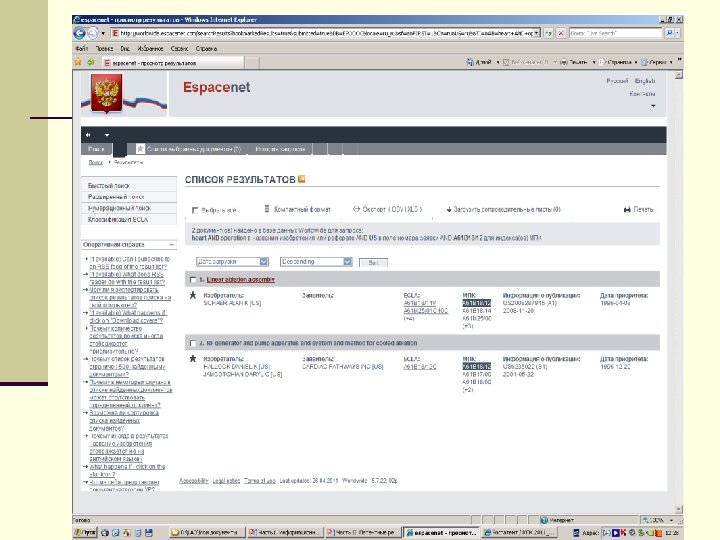This screenshot has height=540, width=720.
Task: Click star icon for RF generator and pump result
Action: click(x=193, y=359)
